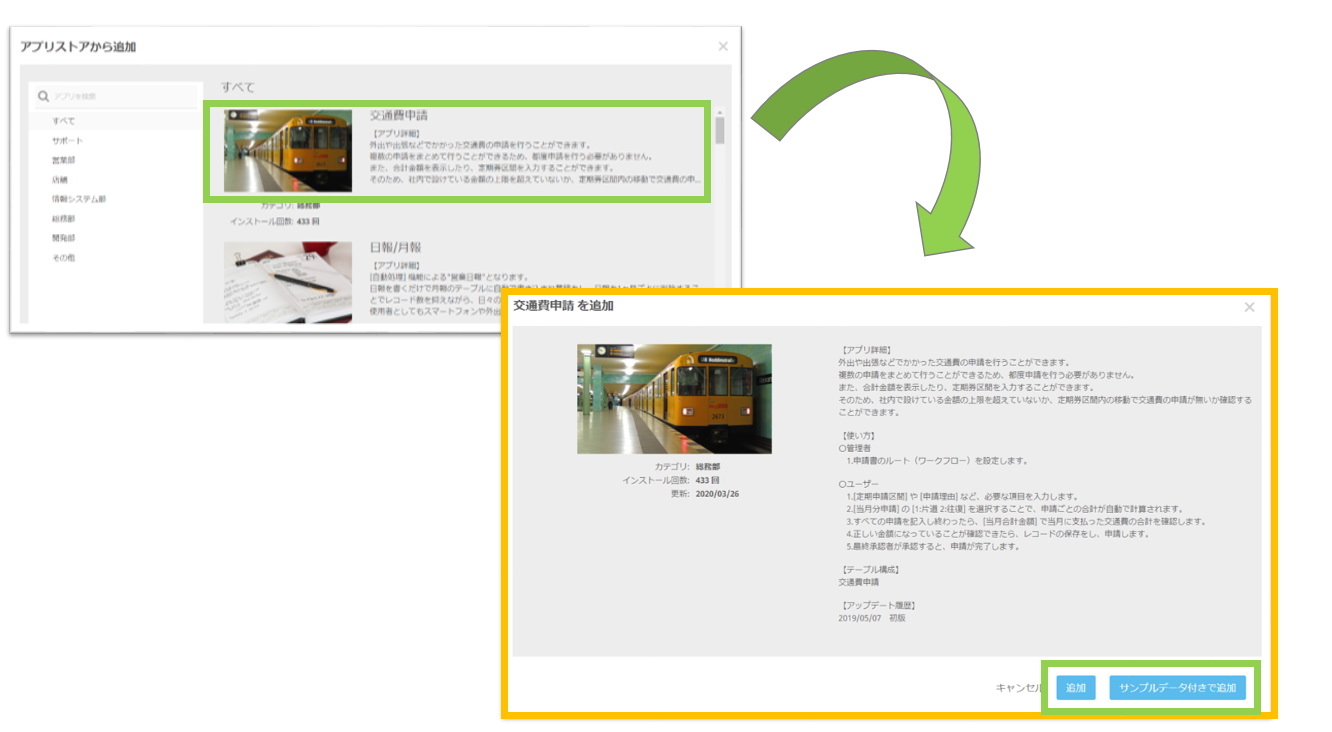Select the サポート category
The image size is (1332, 732).
68,140
